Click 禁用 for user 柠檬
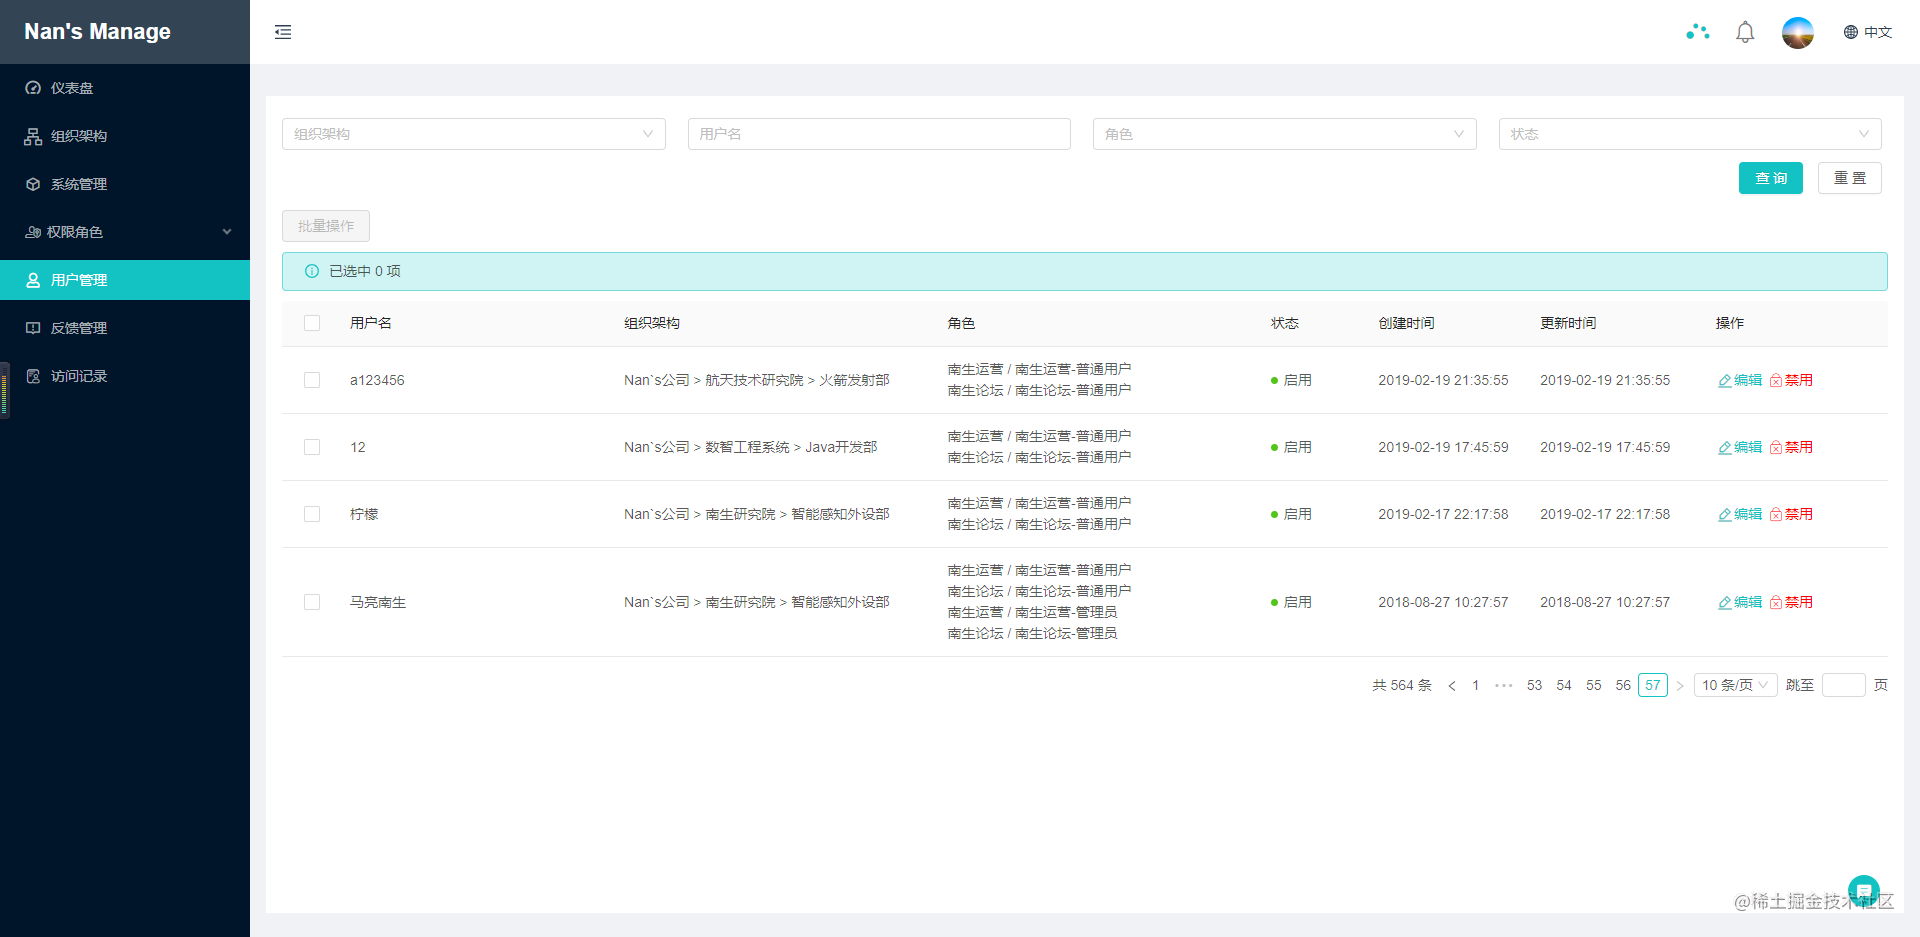This screenshot has width=1920, height=937. click(1791, 514)
